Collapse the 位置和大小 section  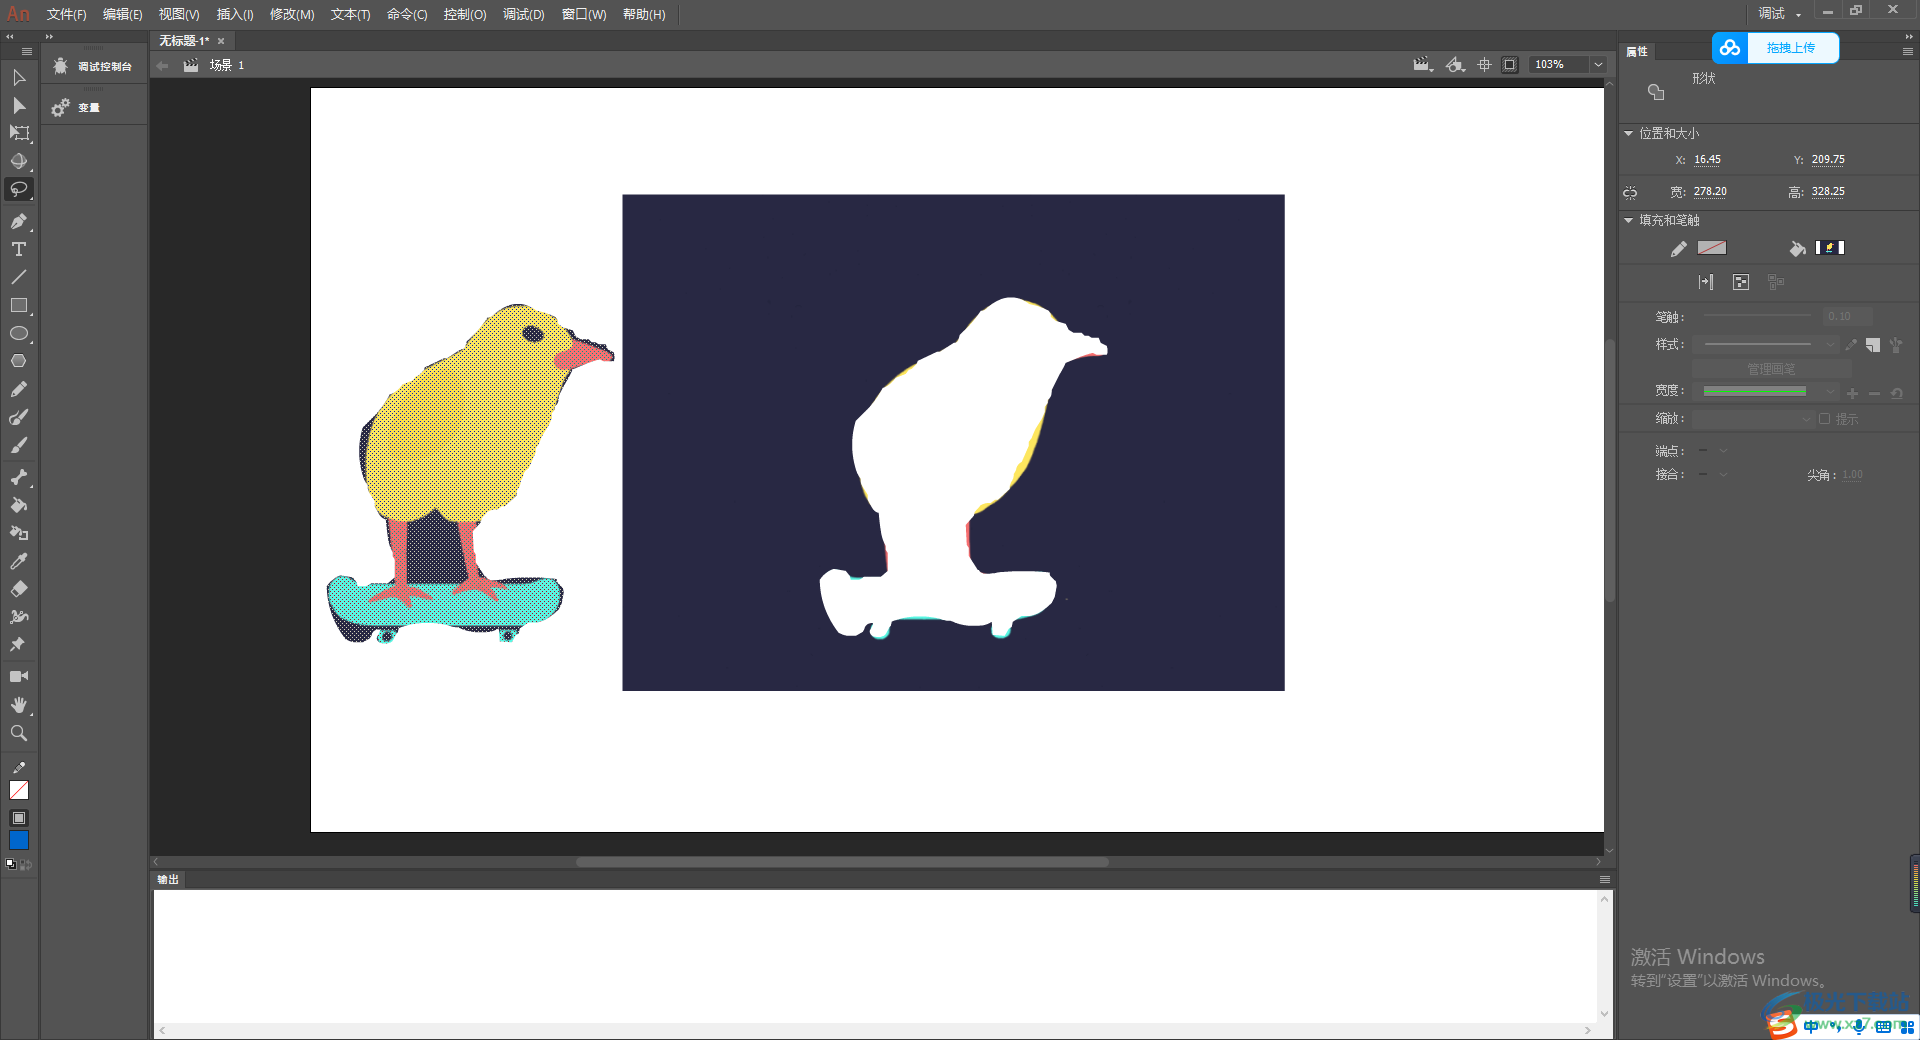[x=1628, y=134]
